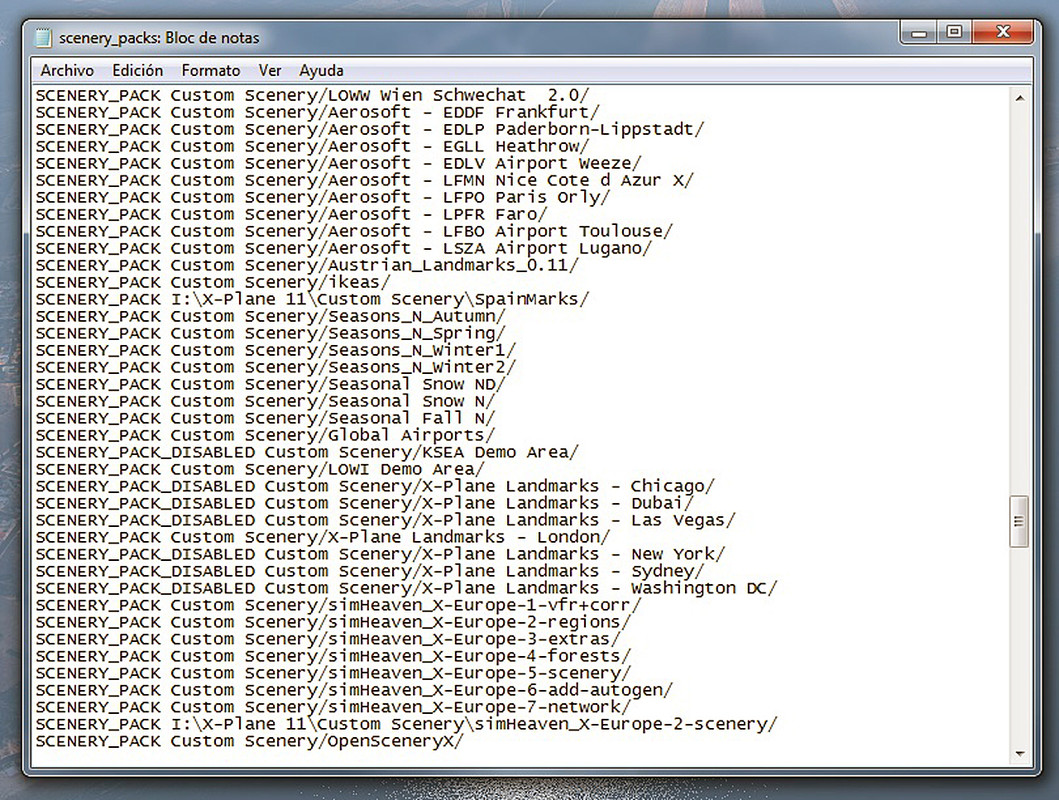The height and width of the screenshot is (800, 1059).
Task: Open the Ayuda menu
Action: [x=321, y=71]
